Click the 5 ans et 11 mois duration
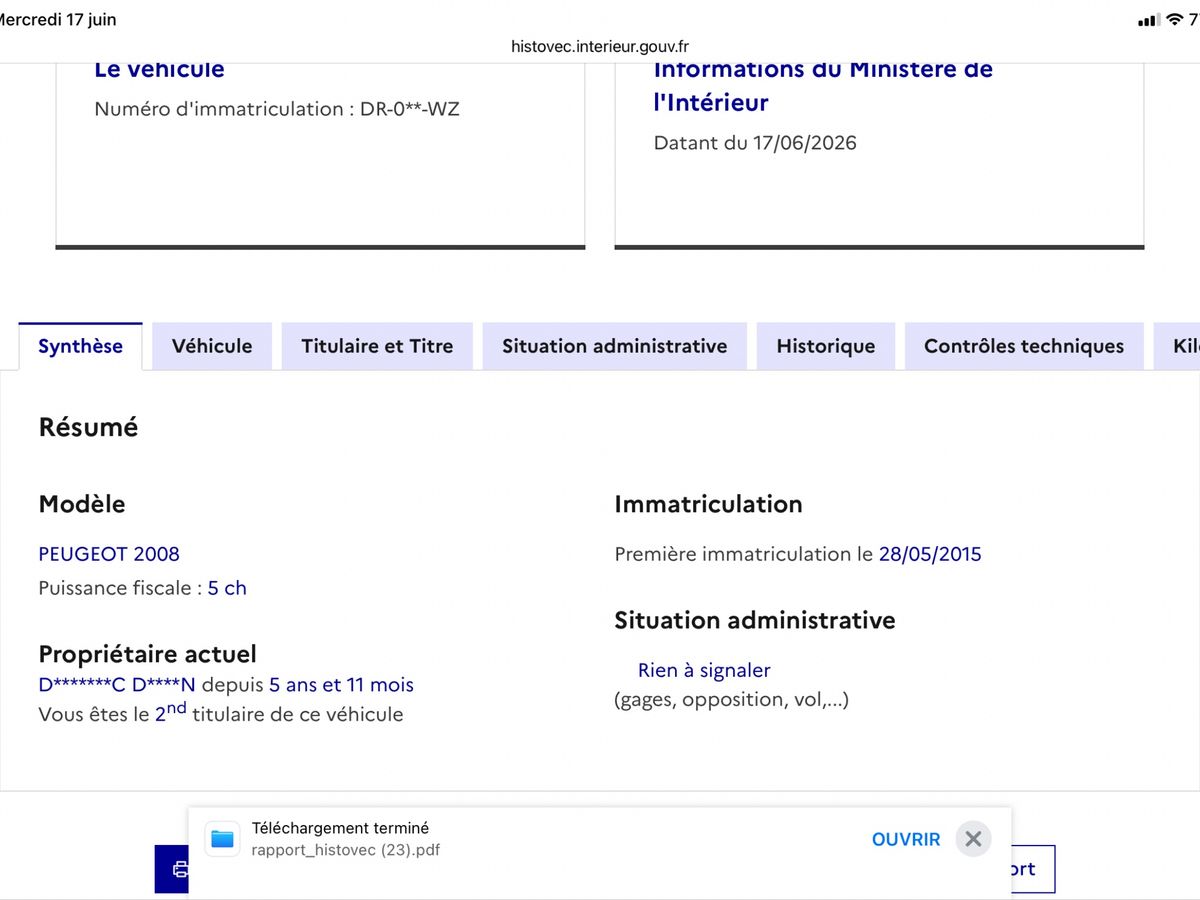The width and height of the screenshot is (1200, 900). point(341,685)
